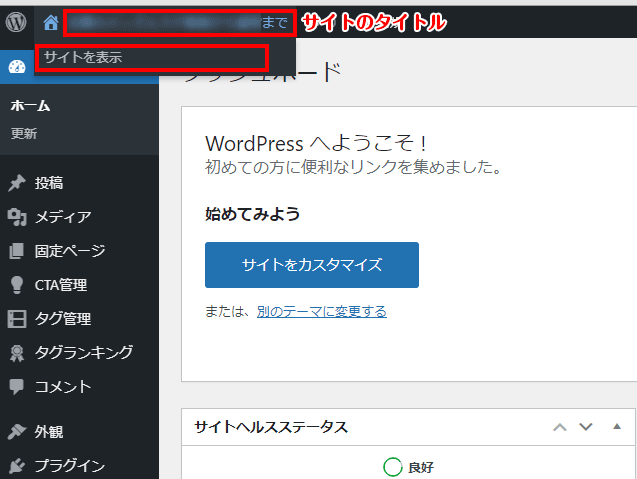The height and width of the screenshot is (479, 637).
Task: Click the table icon beside タグ管理
Action: pyautogui.click(x=17, y=319)
